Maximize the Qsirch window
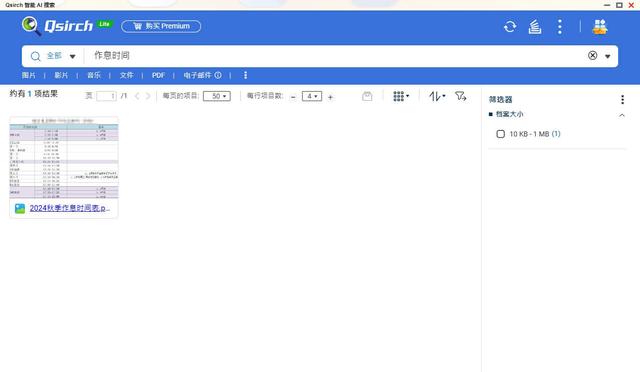 point(619,5)
